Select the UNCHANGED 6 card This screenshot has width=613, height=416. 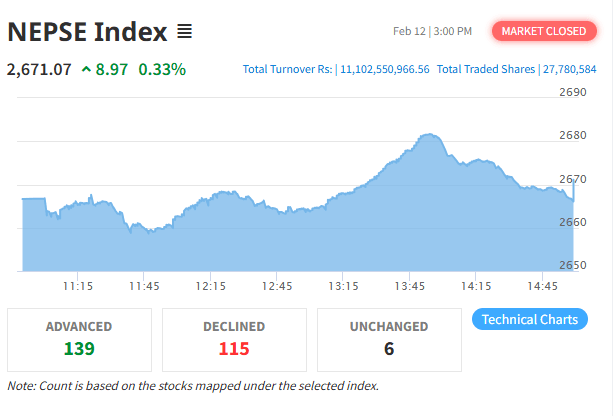coord(389,339)
